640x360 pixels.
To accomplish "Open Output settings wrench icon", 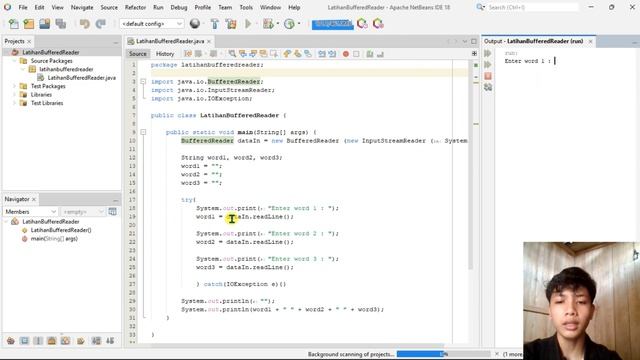I will click(488, 87).
